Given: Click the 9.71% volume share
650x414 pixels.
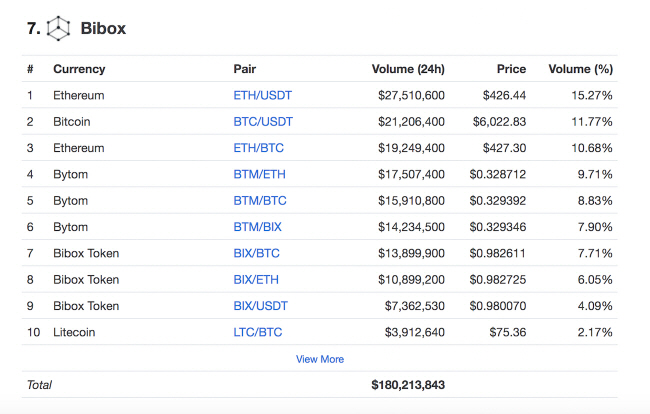Looking at the screenshot, I should tap(595, 174).
